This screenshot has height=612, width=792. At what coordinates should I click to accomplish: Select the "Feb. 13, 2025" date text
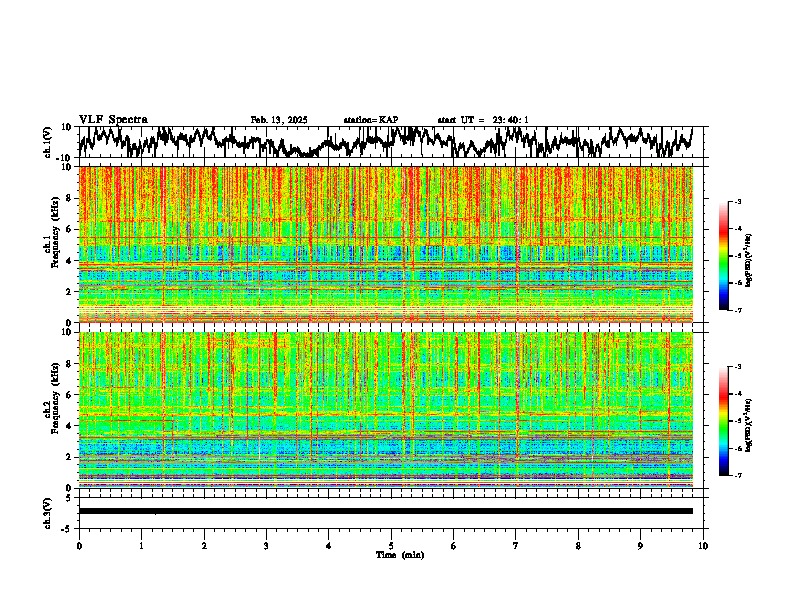tap(279, 120)
